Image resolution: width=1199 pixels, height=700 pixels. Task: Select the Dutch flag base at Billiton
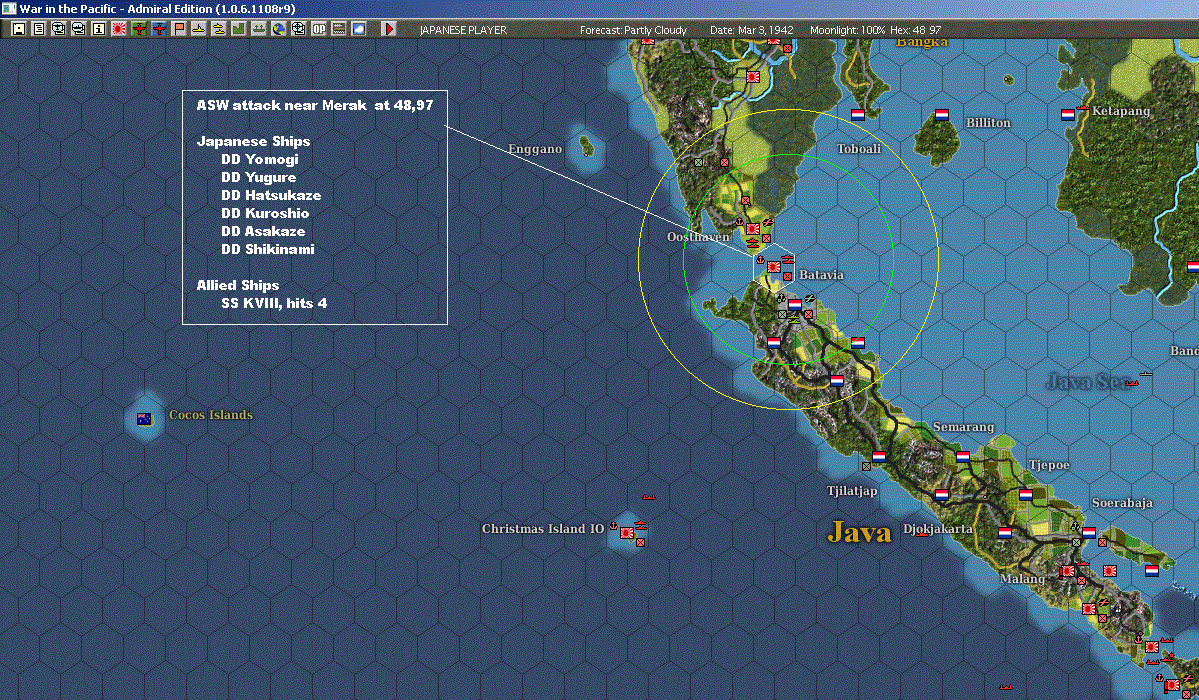click(x=942, y=115)
